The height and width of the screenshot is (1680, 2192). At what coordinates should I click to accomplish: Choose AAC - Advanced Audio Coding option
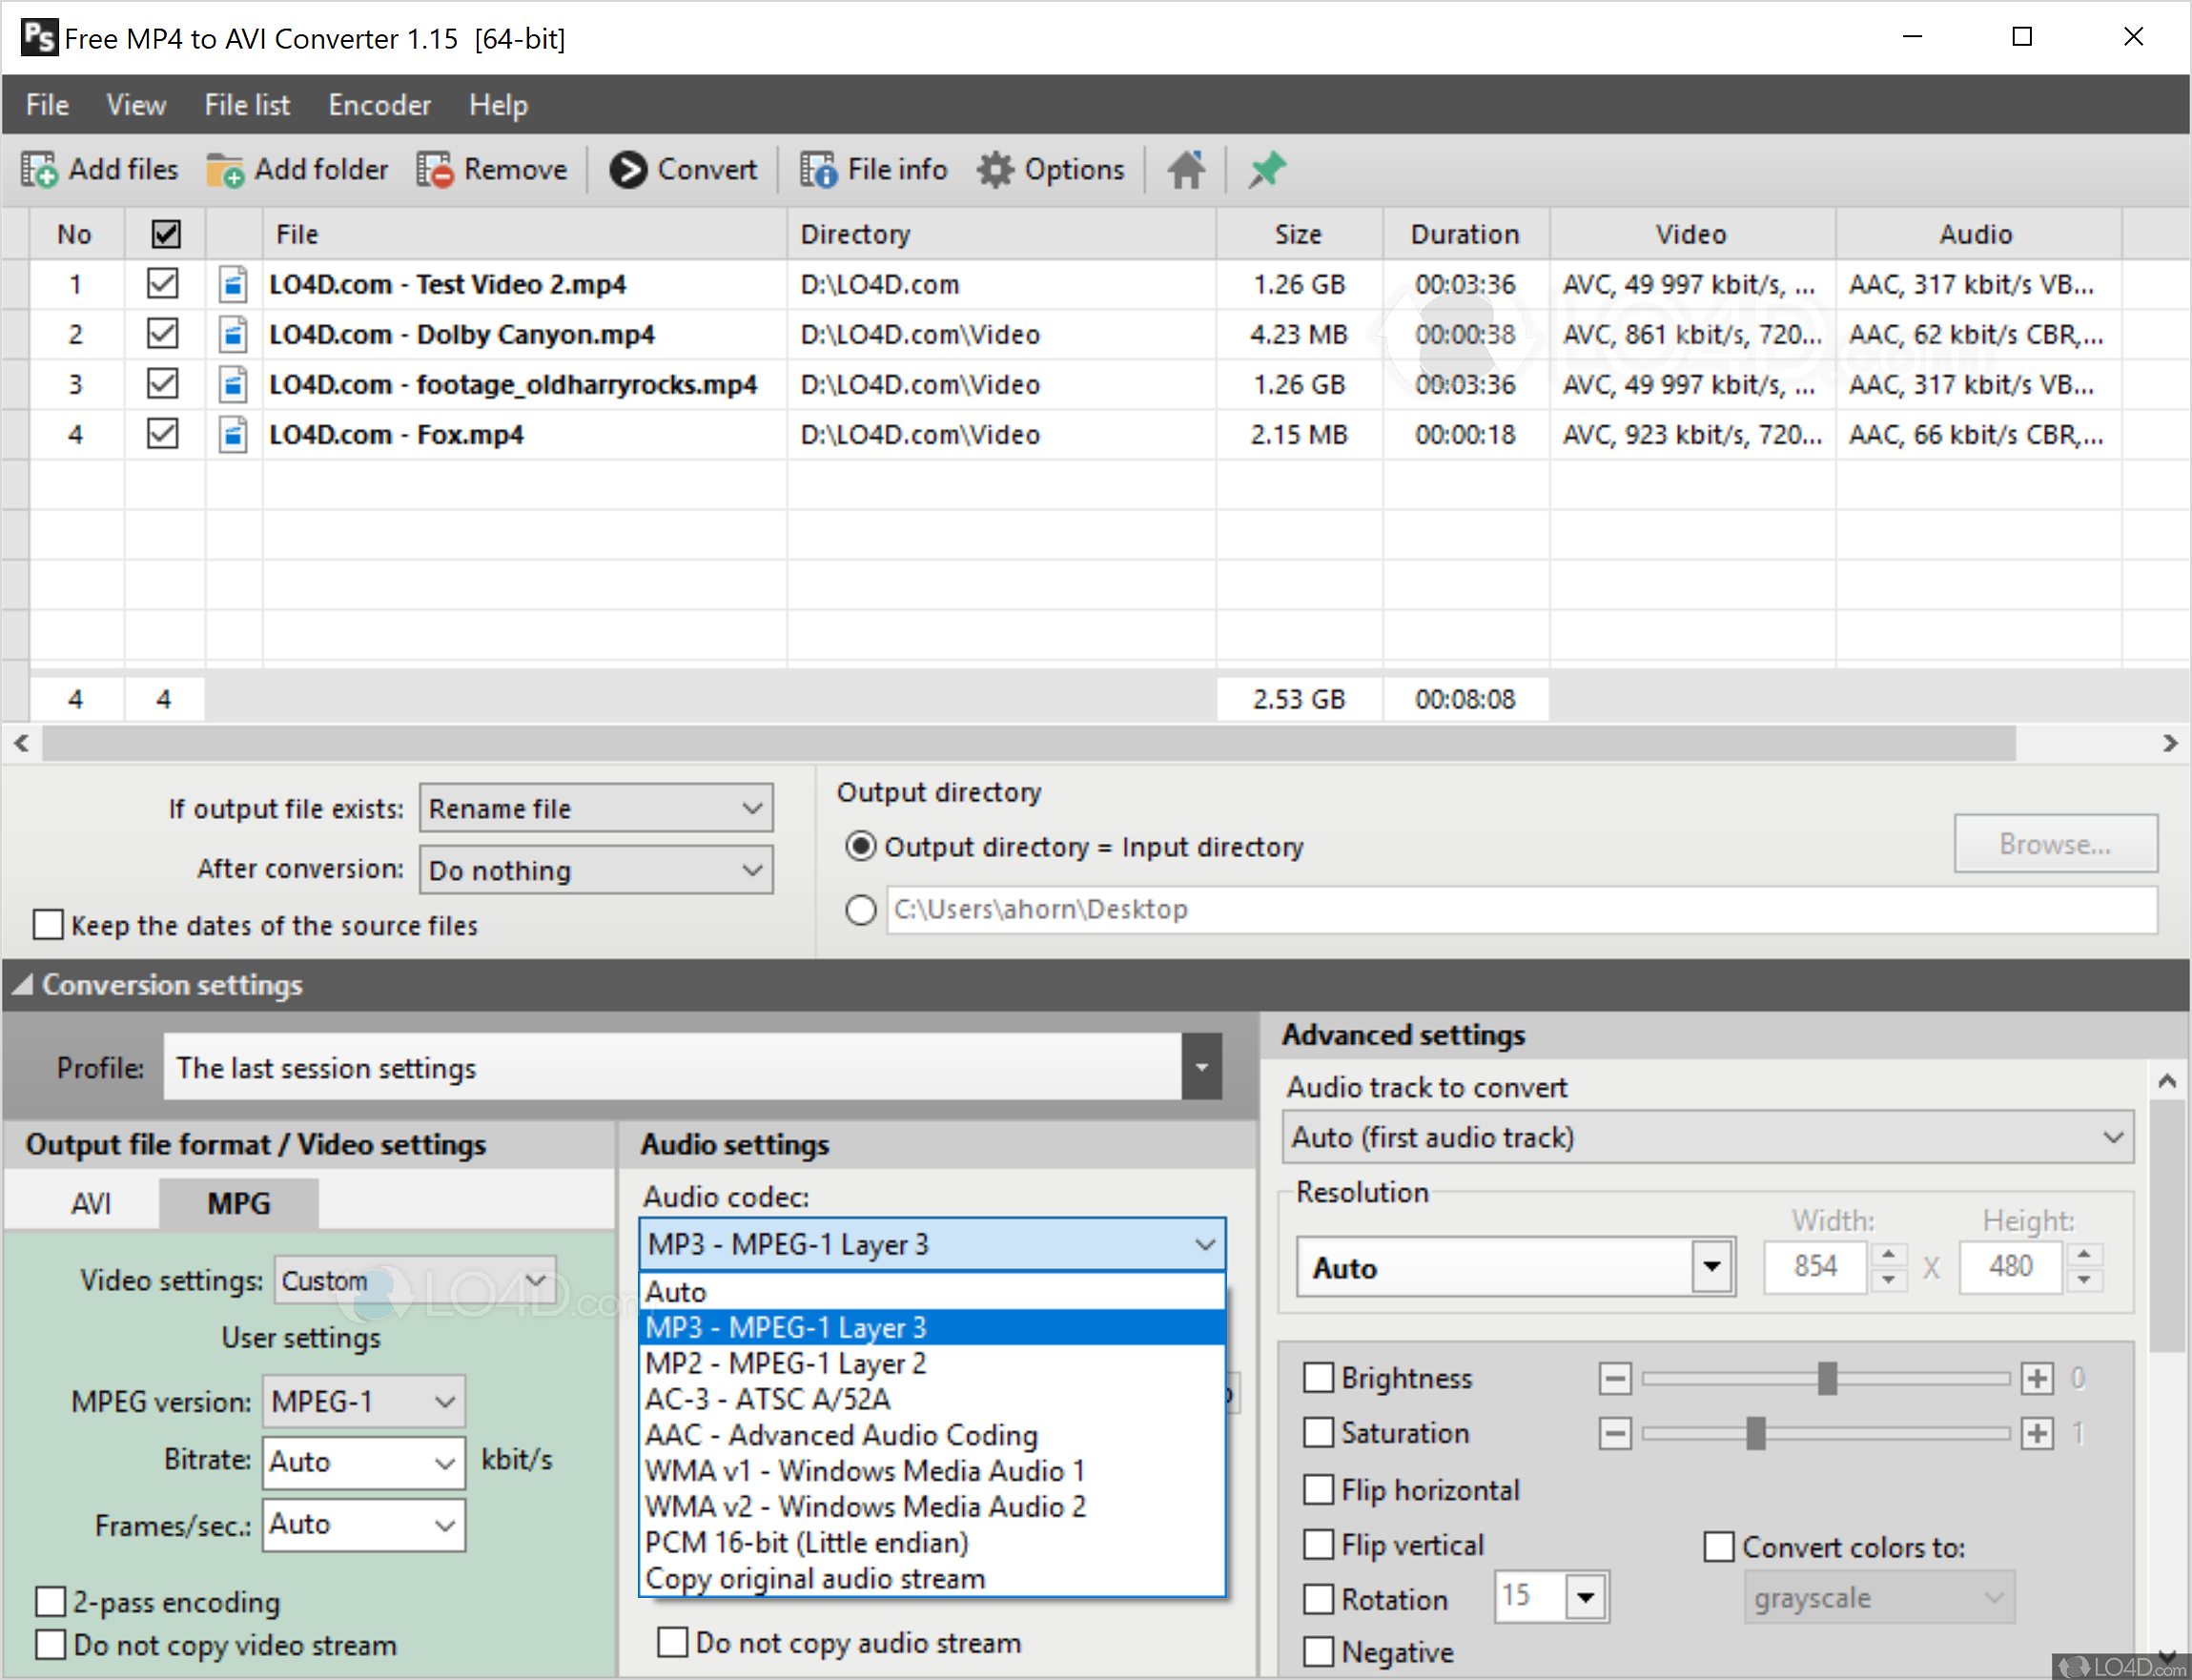click(840, 1435)
